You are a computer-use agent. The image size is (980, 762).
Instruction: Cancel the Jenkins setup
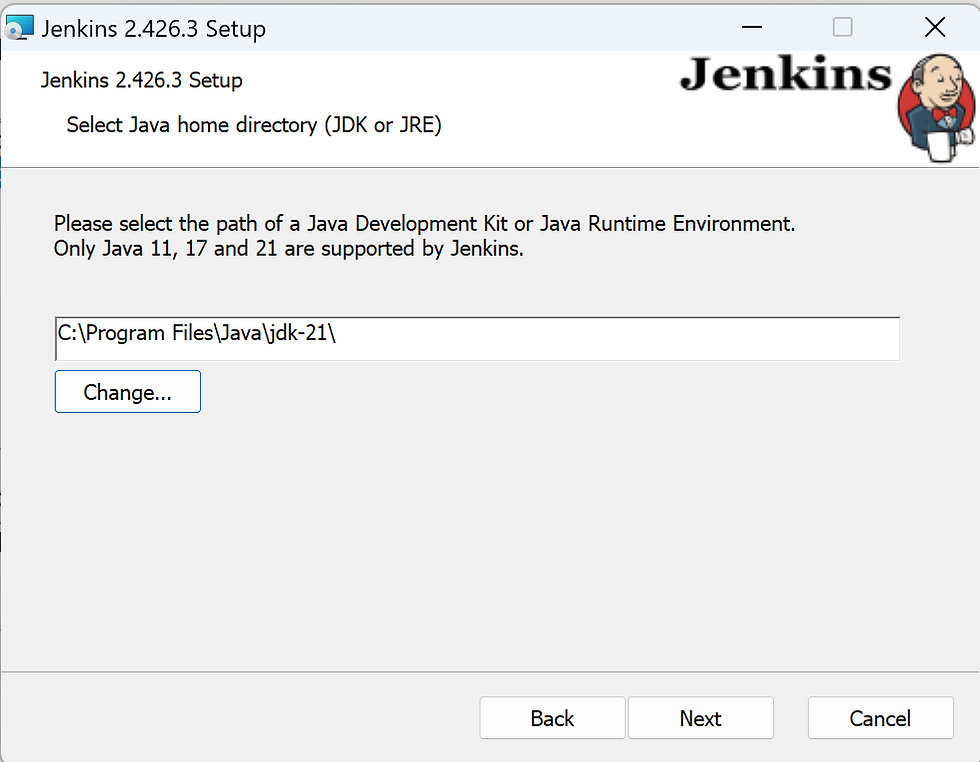[881, 718]
